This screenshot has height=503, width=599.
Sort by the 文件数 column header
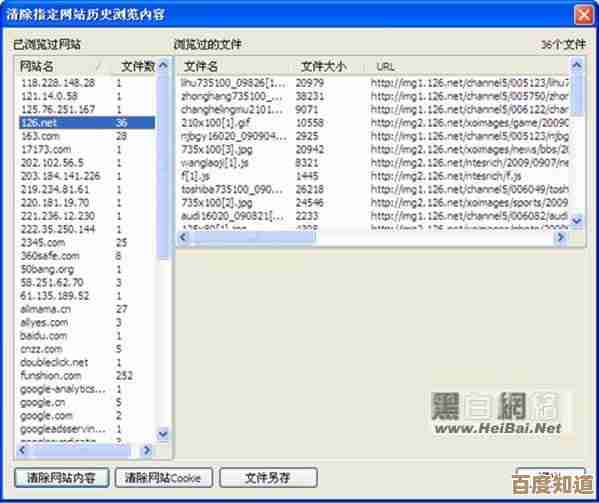coord(138,66)
